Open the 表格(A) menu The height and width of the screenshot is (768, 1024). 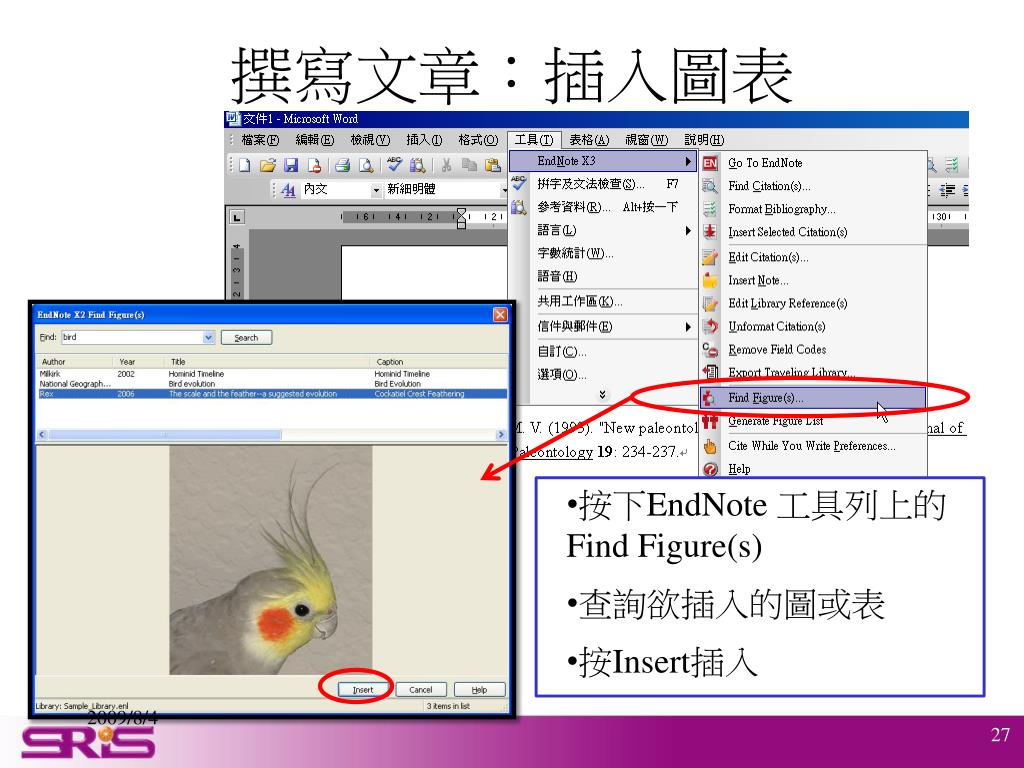[x=589, y=140]
